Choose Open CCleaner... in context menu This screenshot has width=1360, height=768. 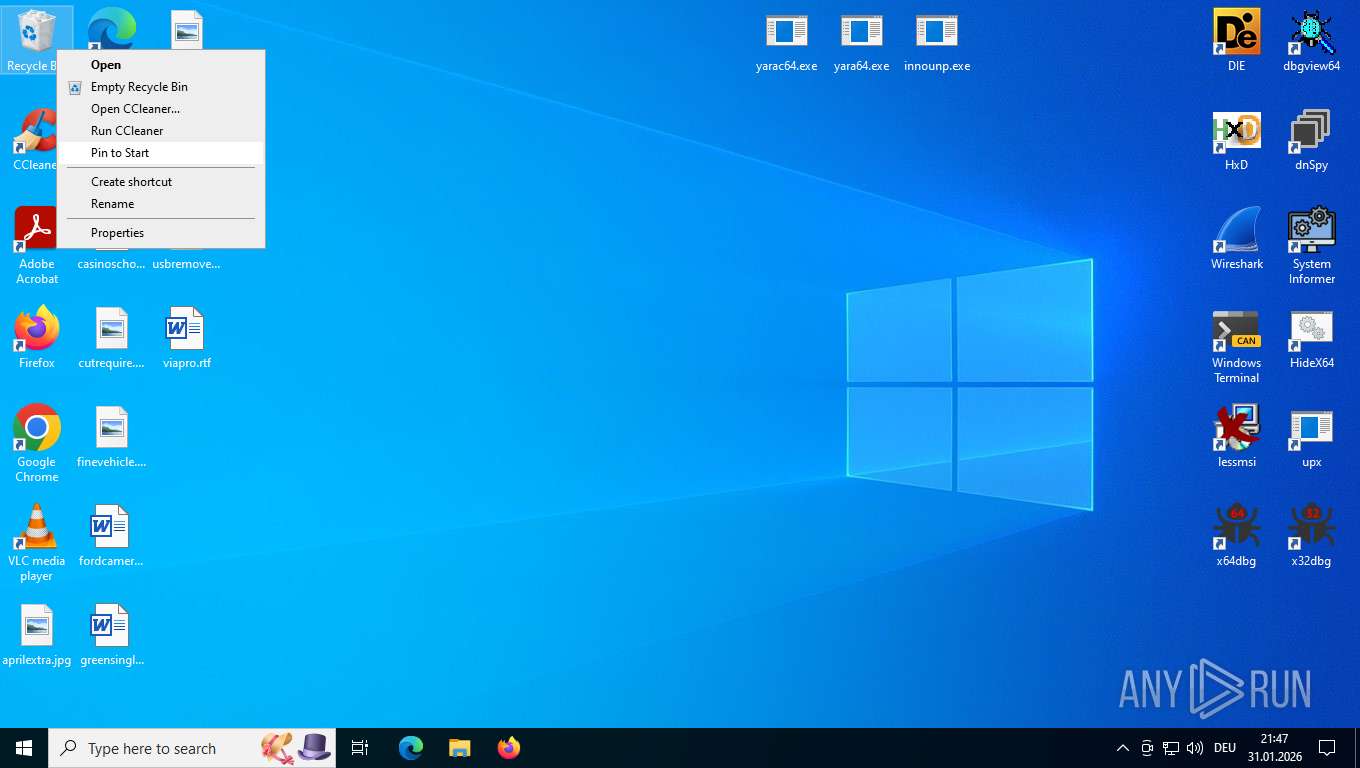click(161, 109)
